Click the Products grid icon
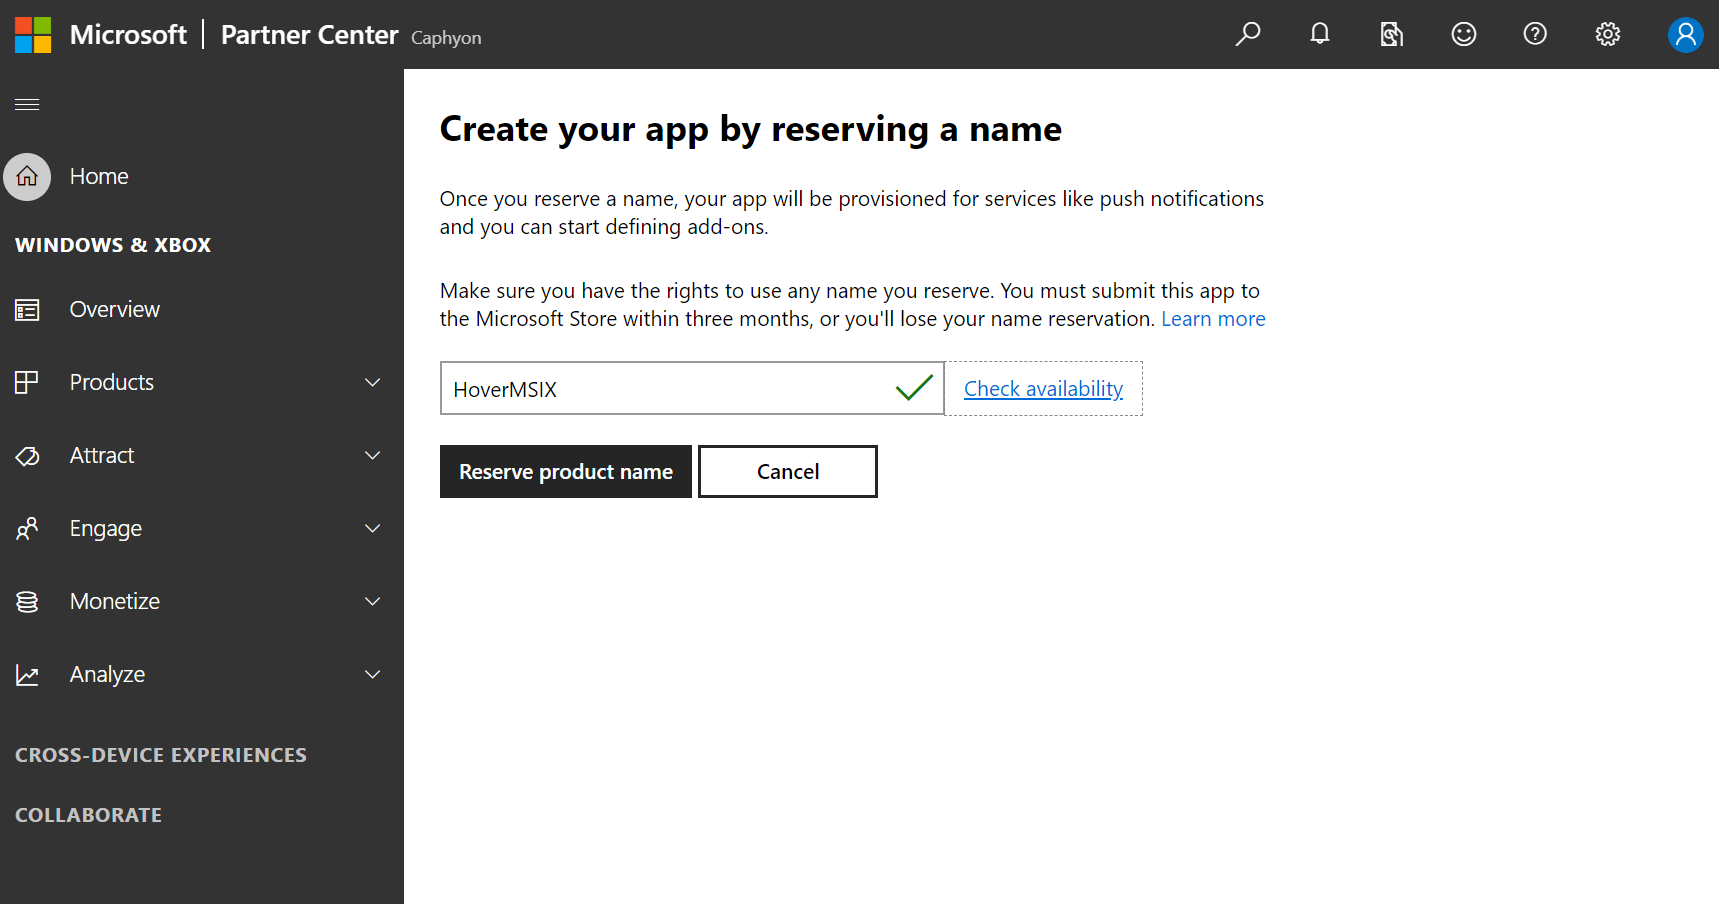The width and height of the screenshot is (1719, 904). pos(27,383)
